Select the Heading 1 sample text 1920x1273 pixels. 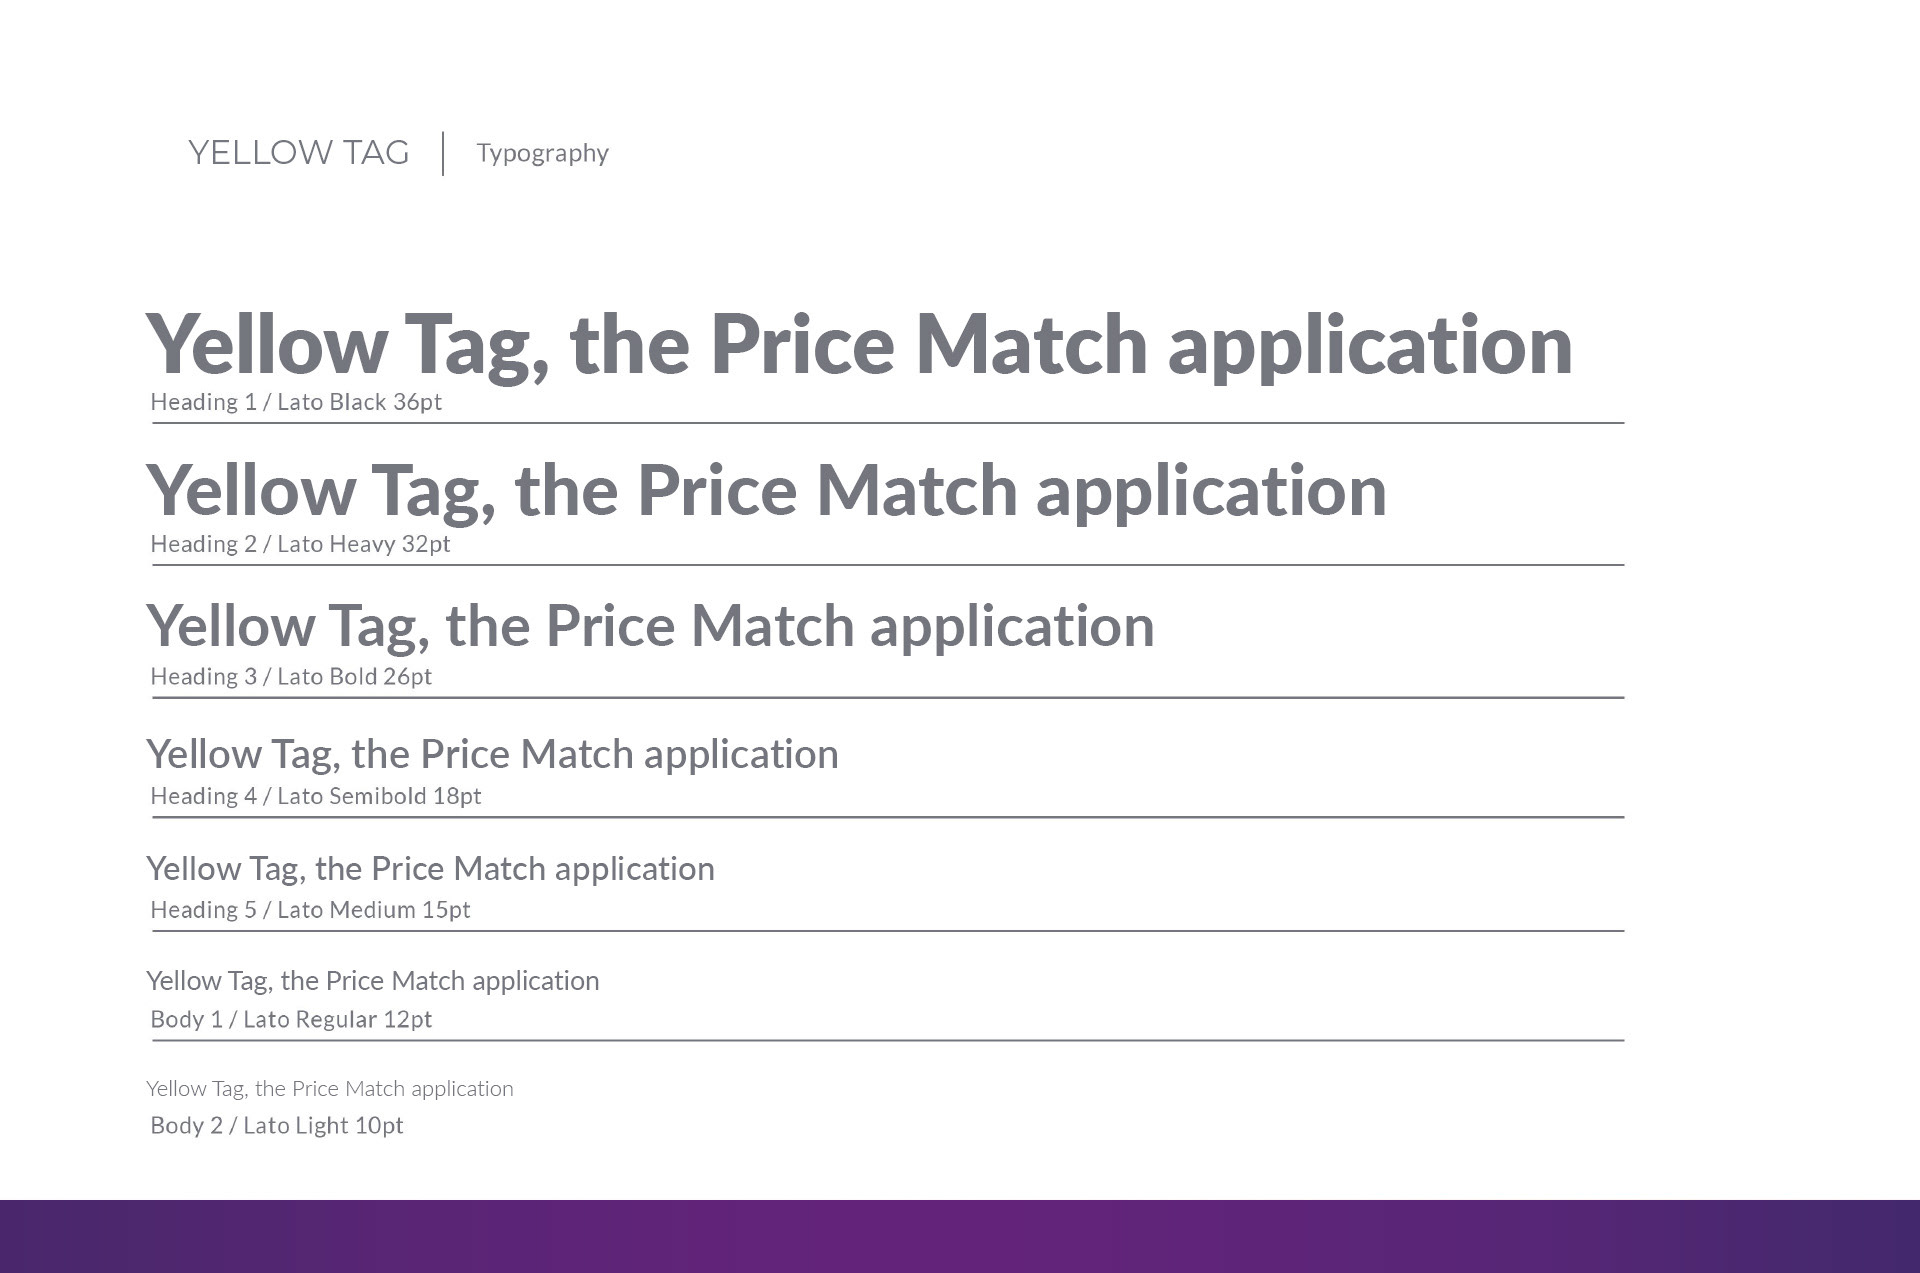click(x=859, y=346)
